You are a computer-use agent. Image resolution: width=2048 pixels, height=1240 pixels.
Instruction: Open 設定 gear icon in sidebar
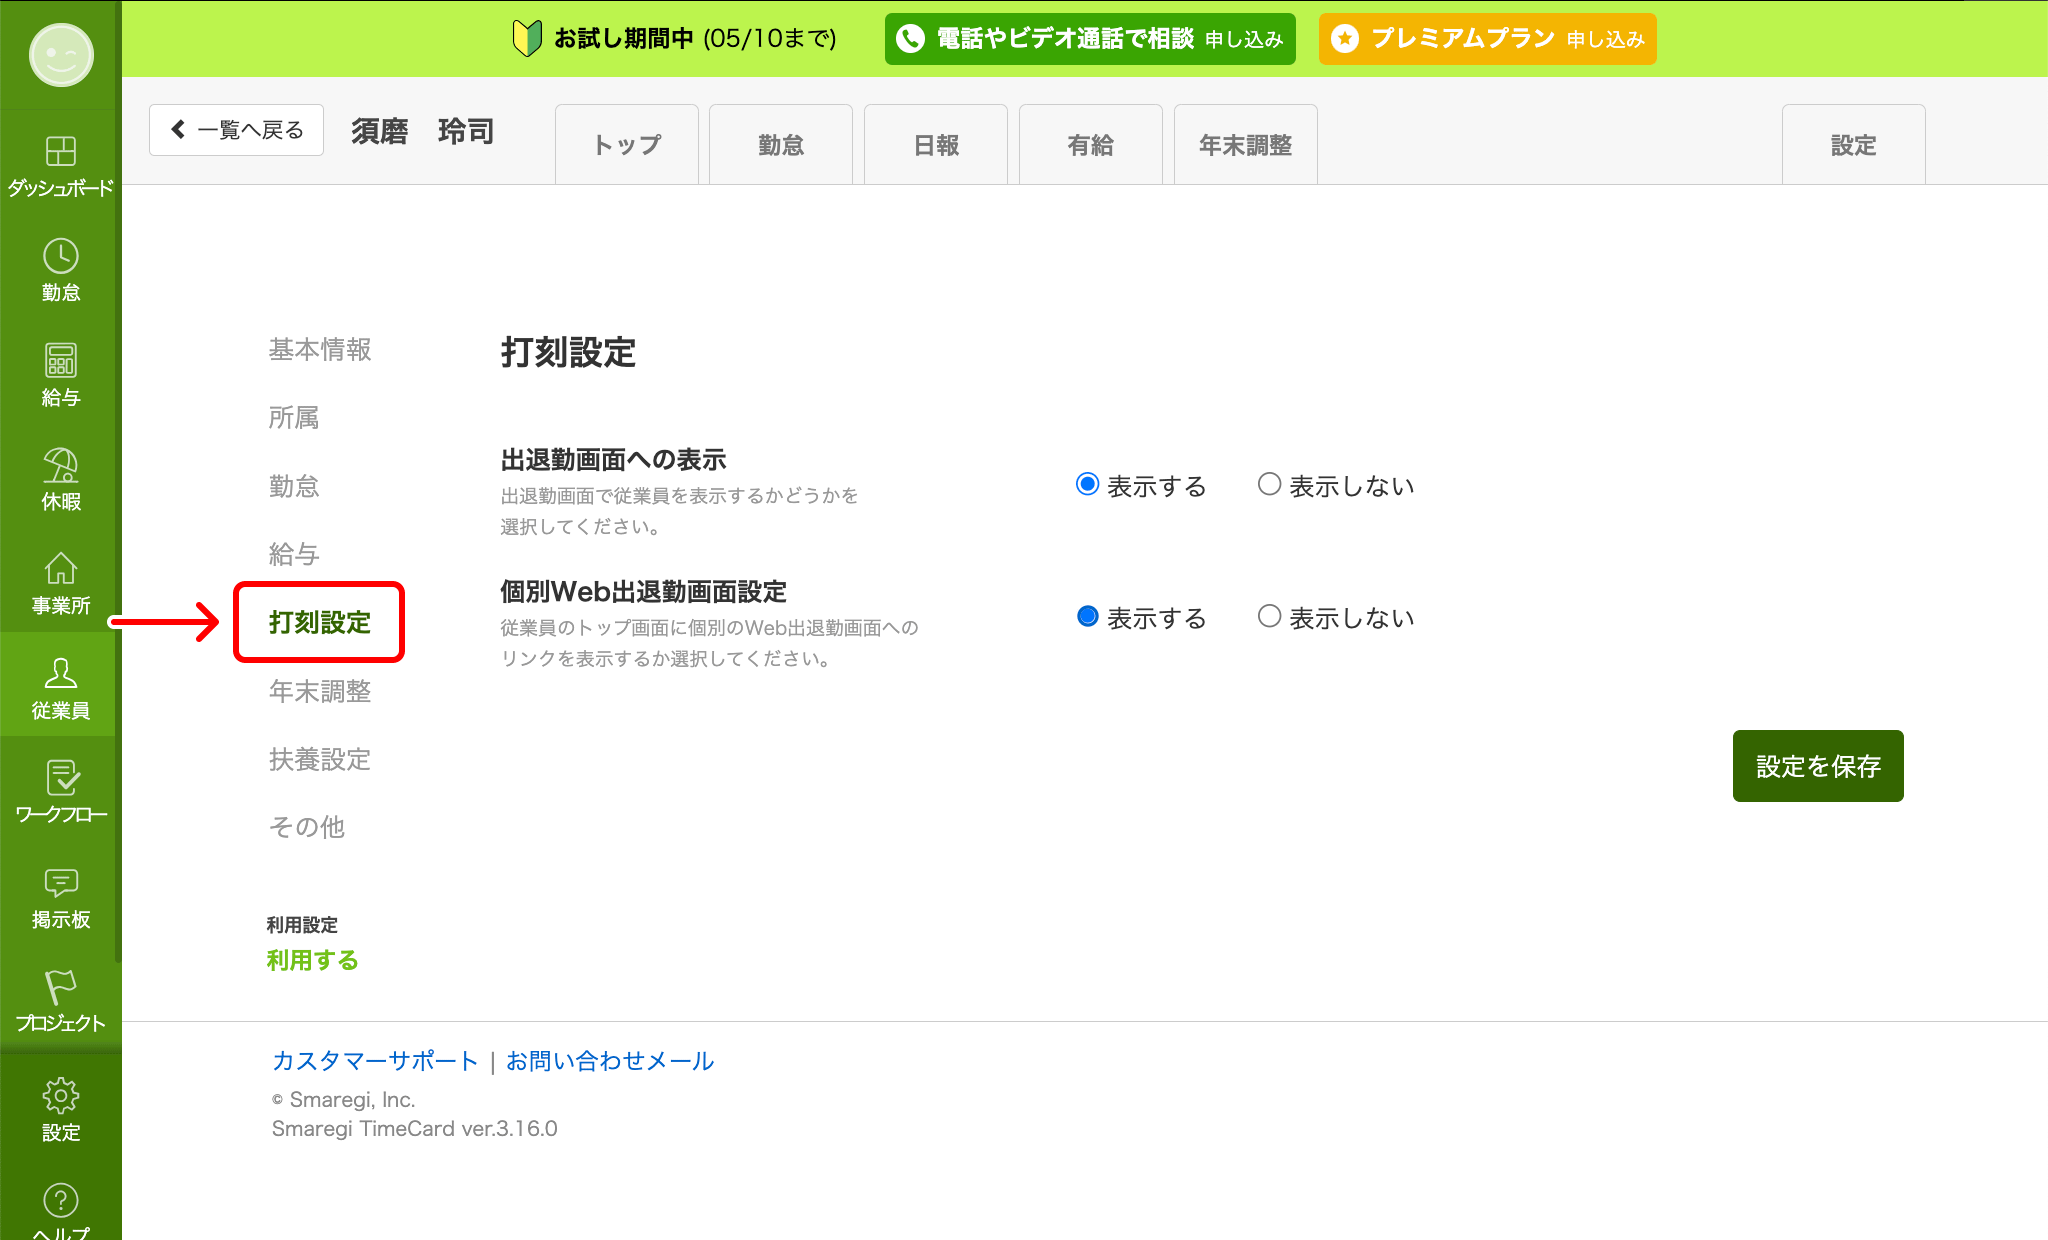pos(61,1096)
